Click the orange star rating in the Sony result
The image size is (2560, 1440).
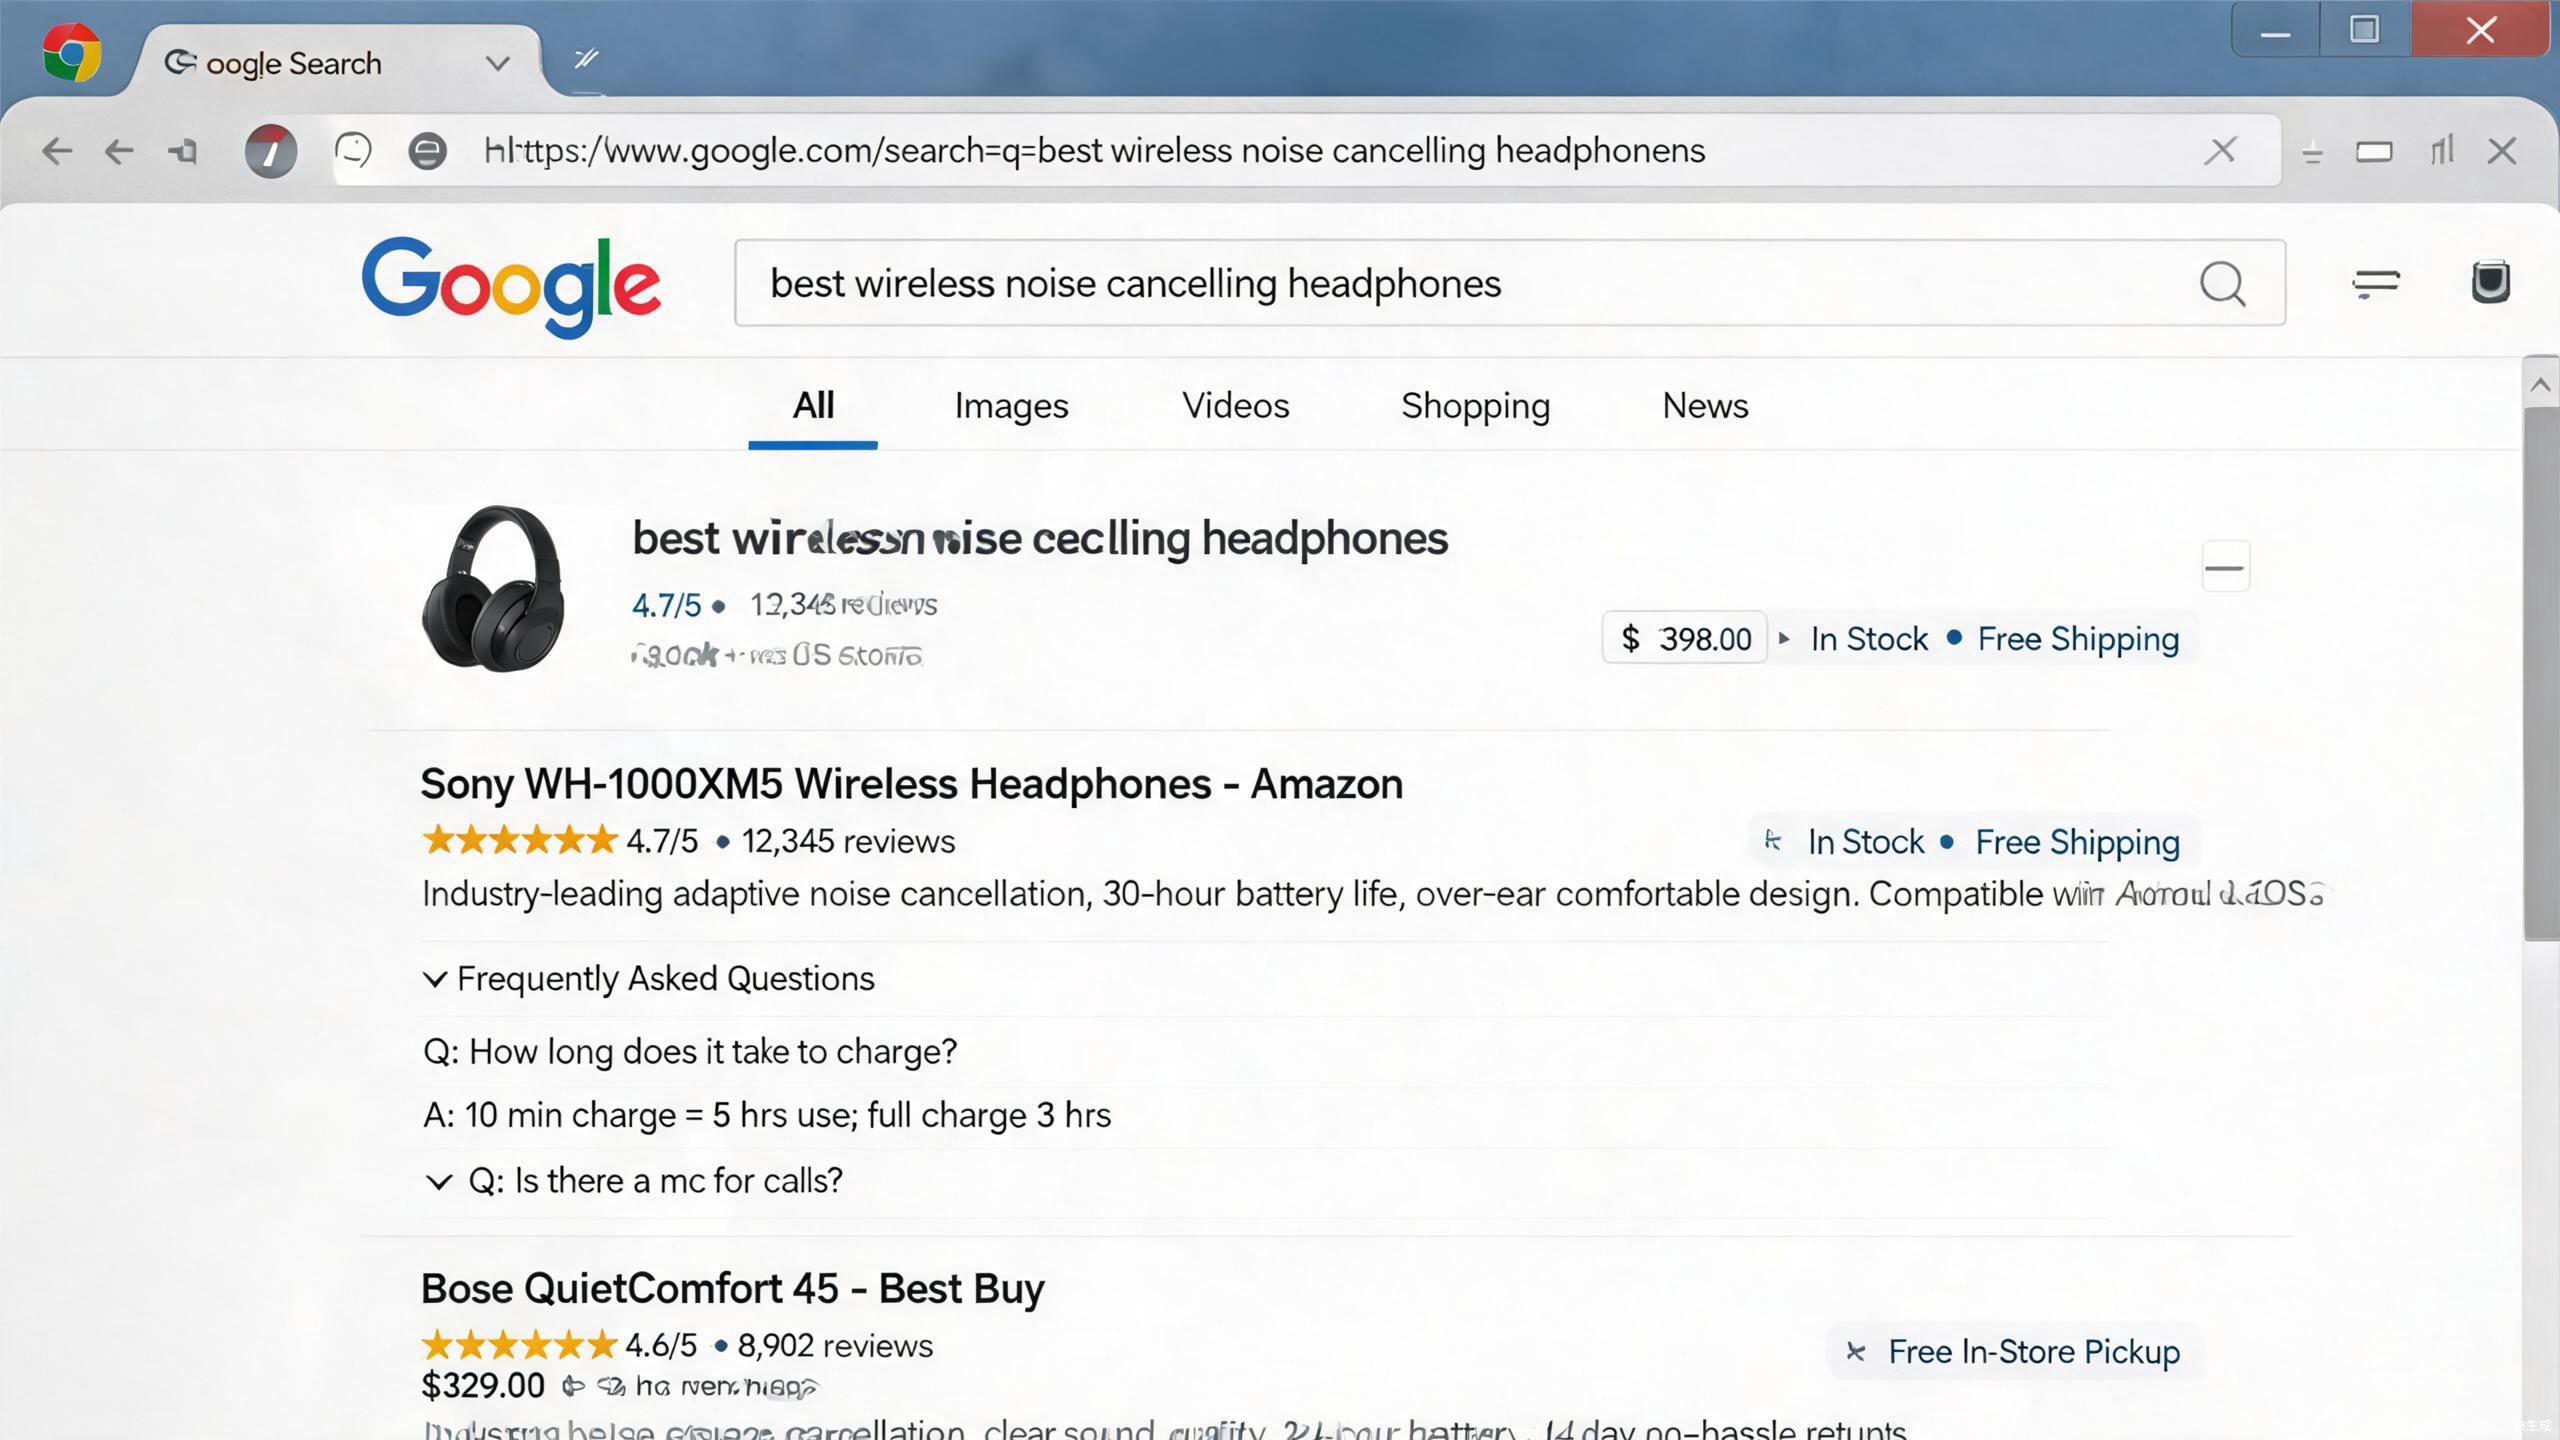click(519, 840)
